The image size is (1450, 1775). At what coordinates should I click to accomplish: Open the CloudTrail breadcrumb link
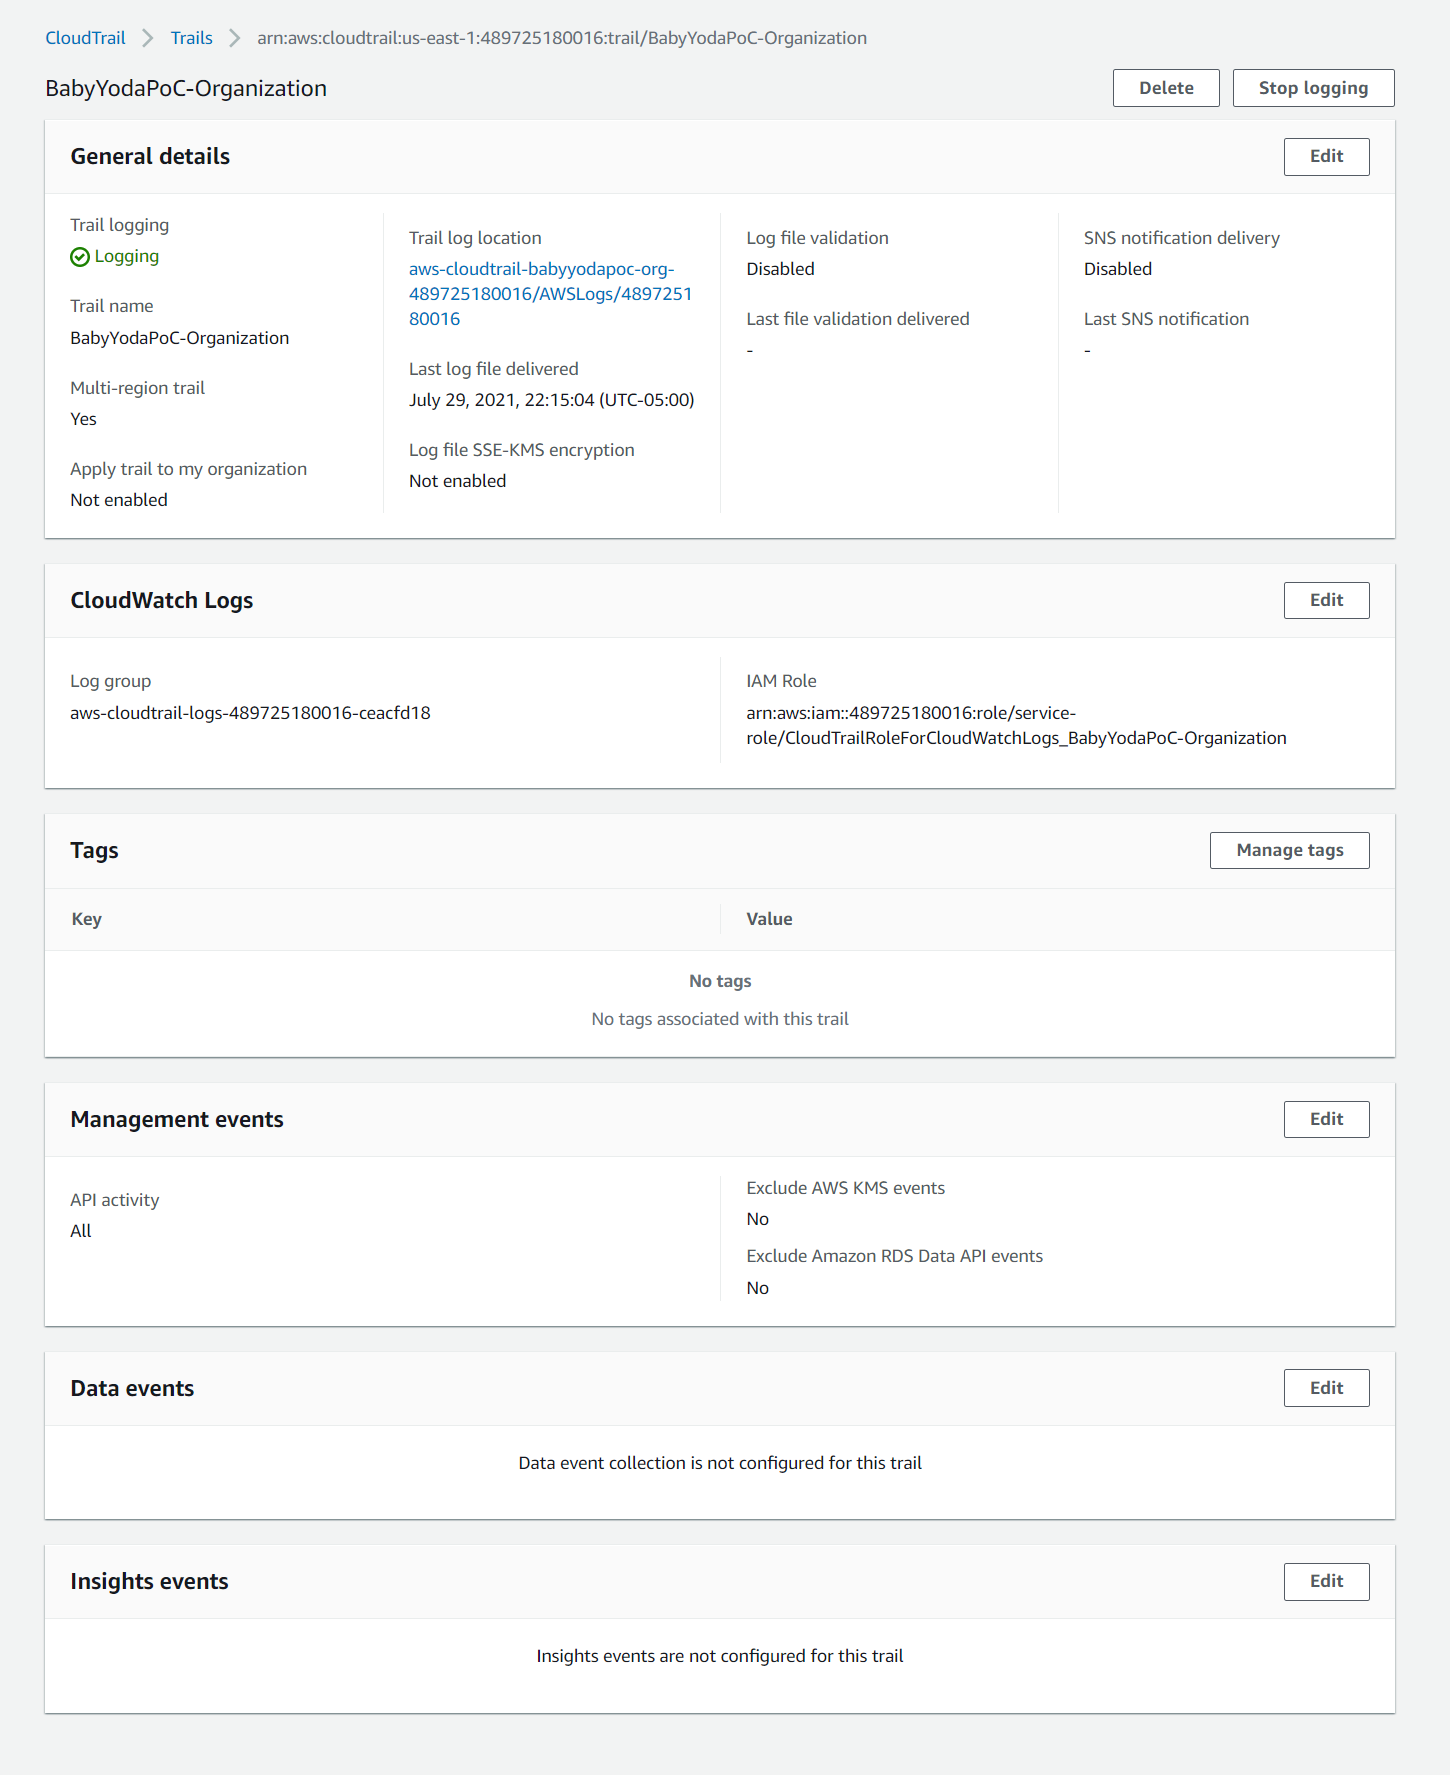pyautogui.click(x=85, y=38)
